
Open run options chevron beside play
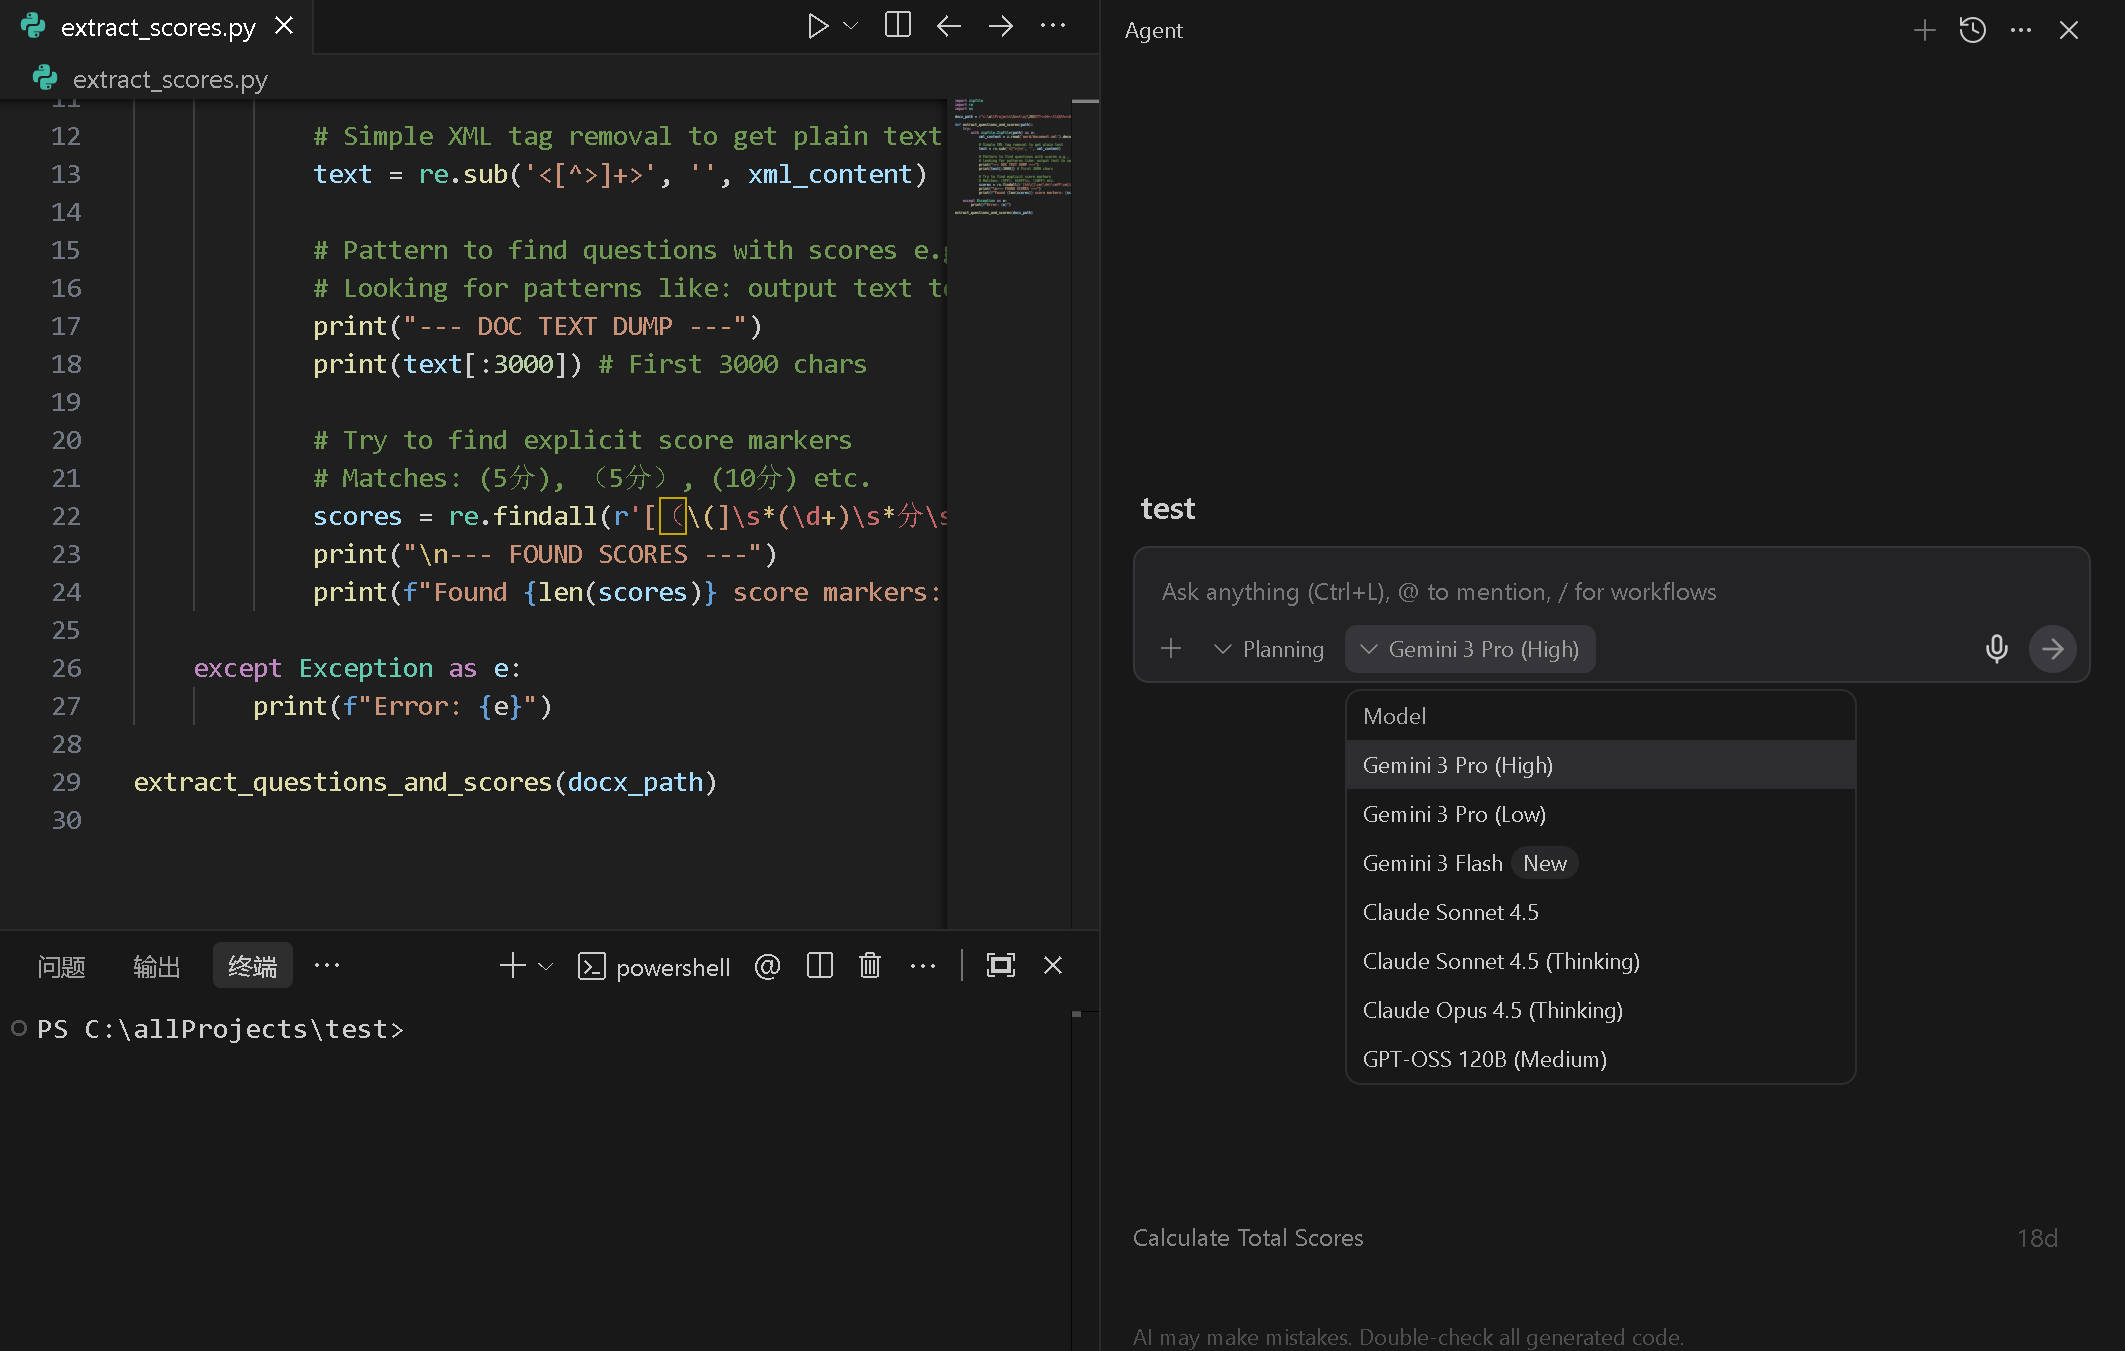click(x=851, y=26)
